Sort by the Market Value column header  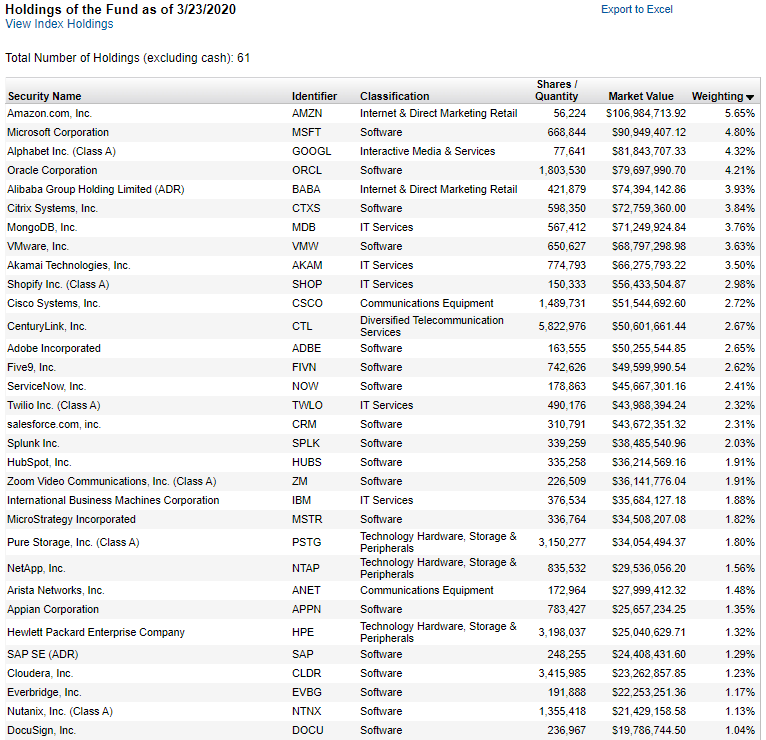(640, 96)
